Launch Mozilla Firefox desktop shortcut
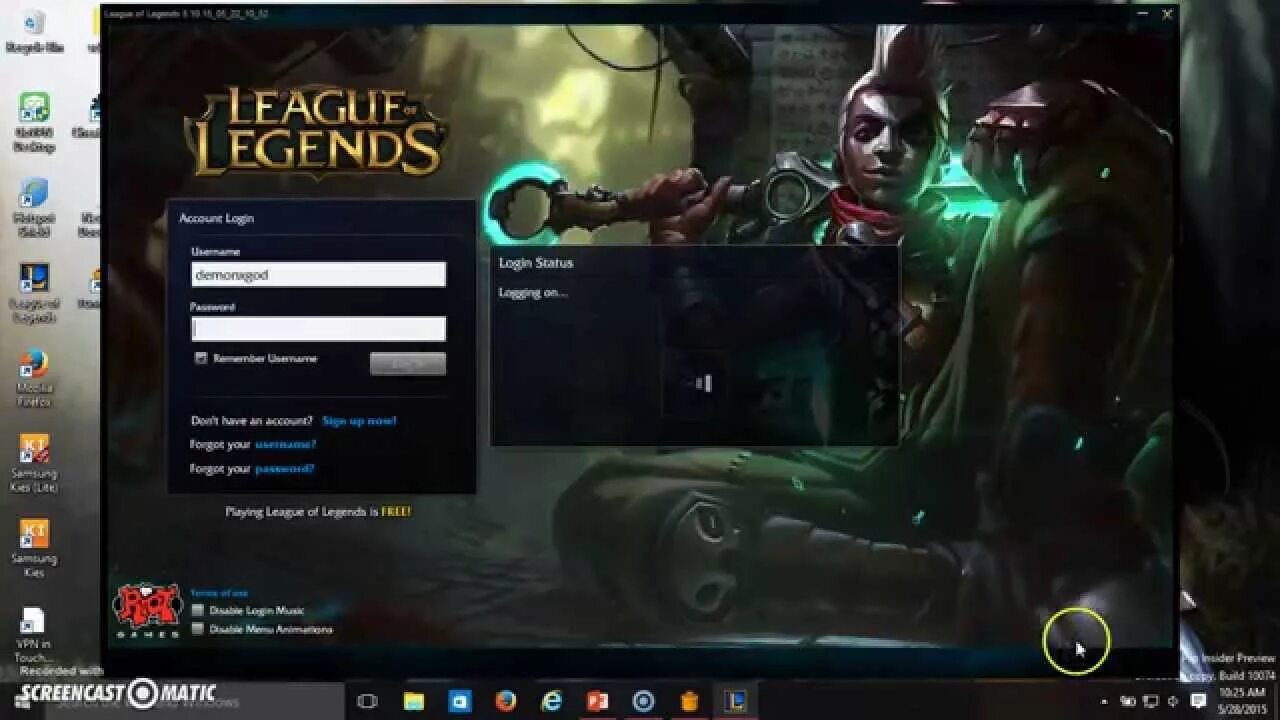This screenshot has height=720, width=1280. tap(34, 378)
